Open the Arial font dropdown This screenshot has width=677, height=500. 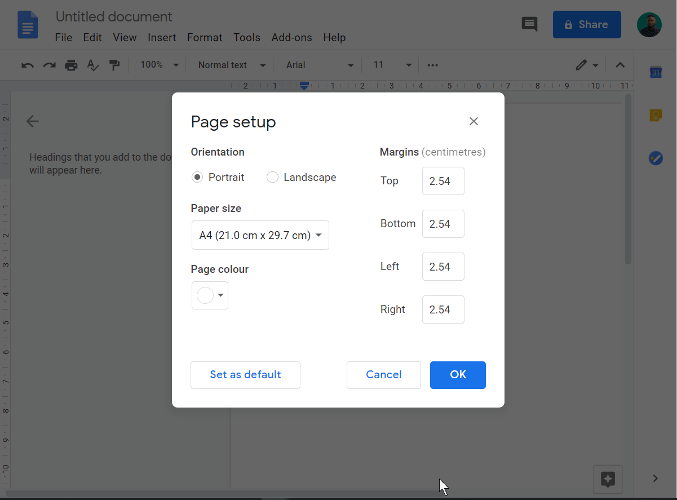click(x=320, y=65)
